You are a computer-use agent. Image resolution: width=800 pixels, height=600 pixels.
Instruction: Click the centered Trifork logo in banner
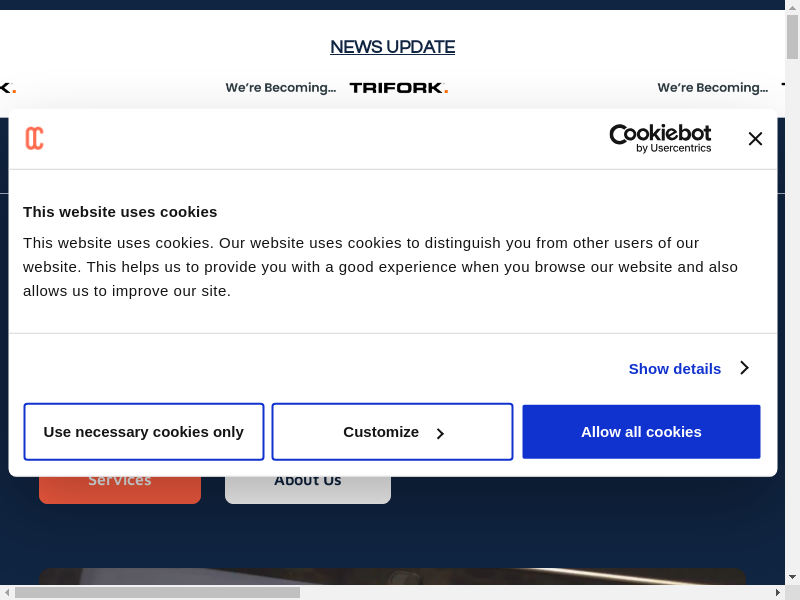(398, 88)
